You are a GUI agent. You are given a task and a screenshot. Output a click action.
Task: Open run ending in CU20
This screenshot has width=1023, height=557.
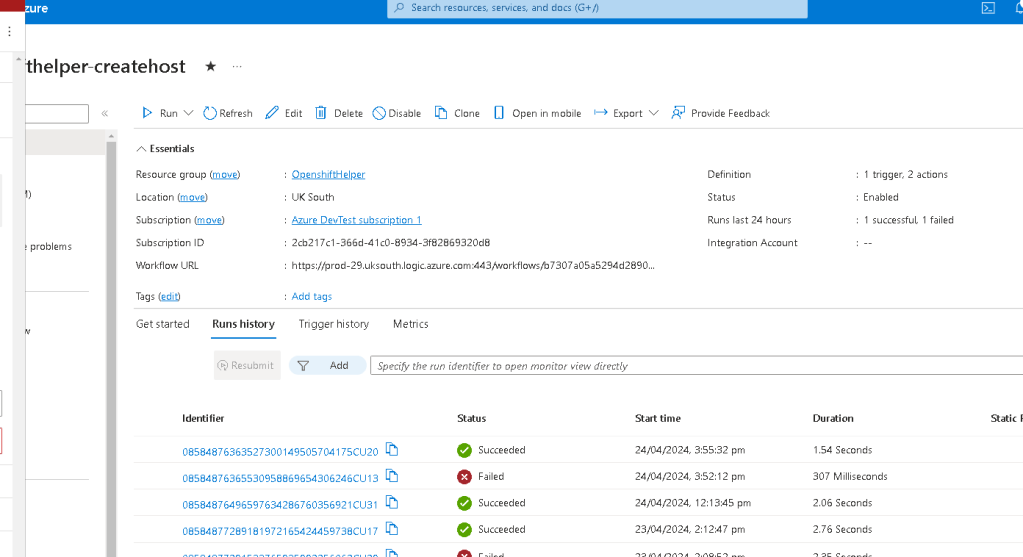(x=280, y=451)
